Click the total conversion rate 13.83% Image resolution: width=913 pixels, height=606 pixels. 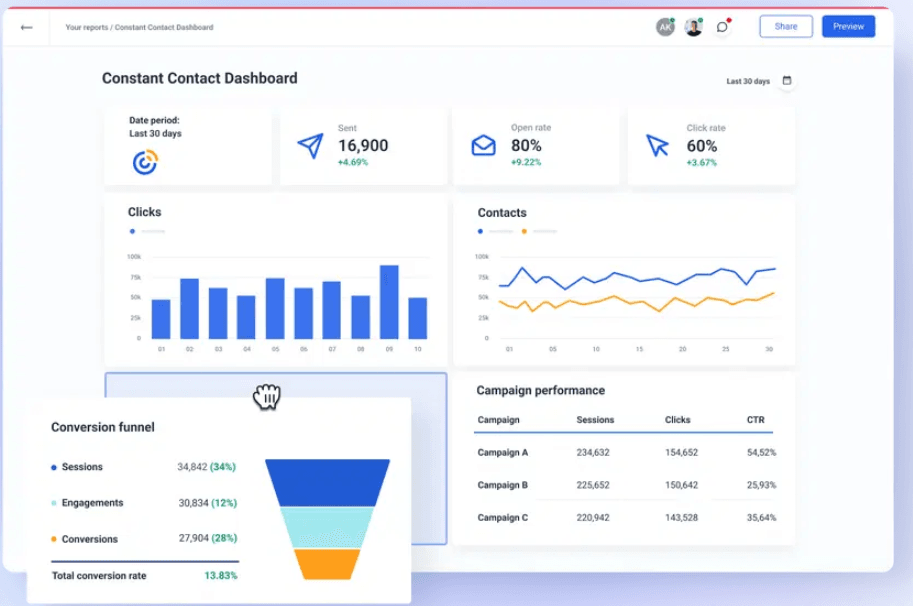click(221, 576)
